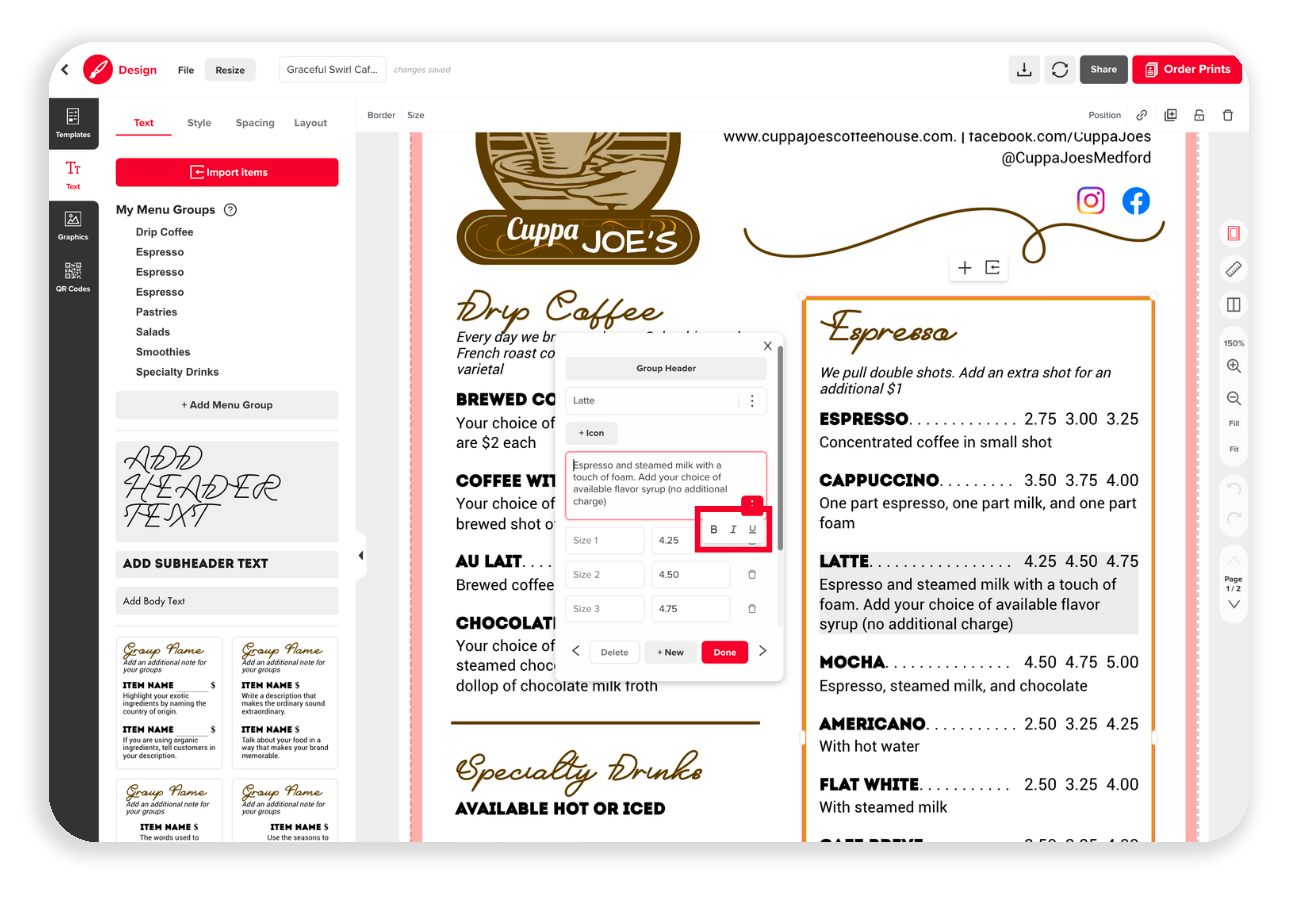Open the Size option in the toolbar
This screenshot has width=1300, height=900.
click(416, 115)
